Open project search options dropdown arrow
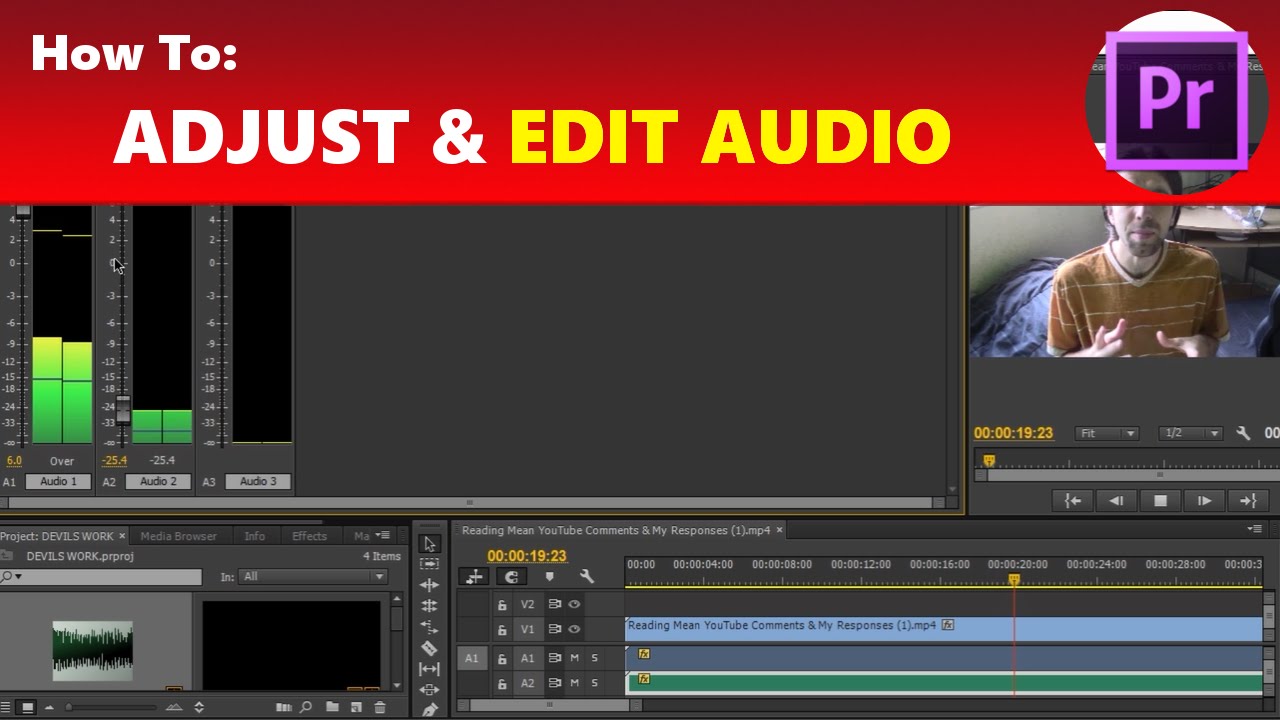 tap(18, 577)
